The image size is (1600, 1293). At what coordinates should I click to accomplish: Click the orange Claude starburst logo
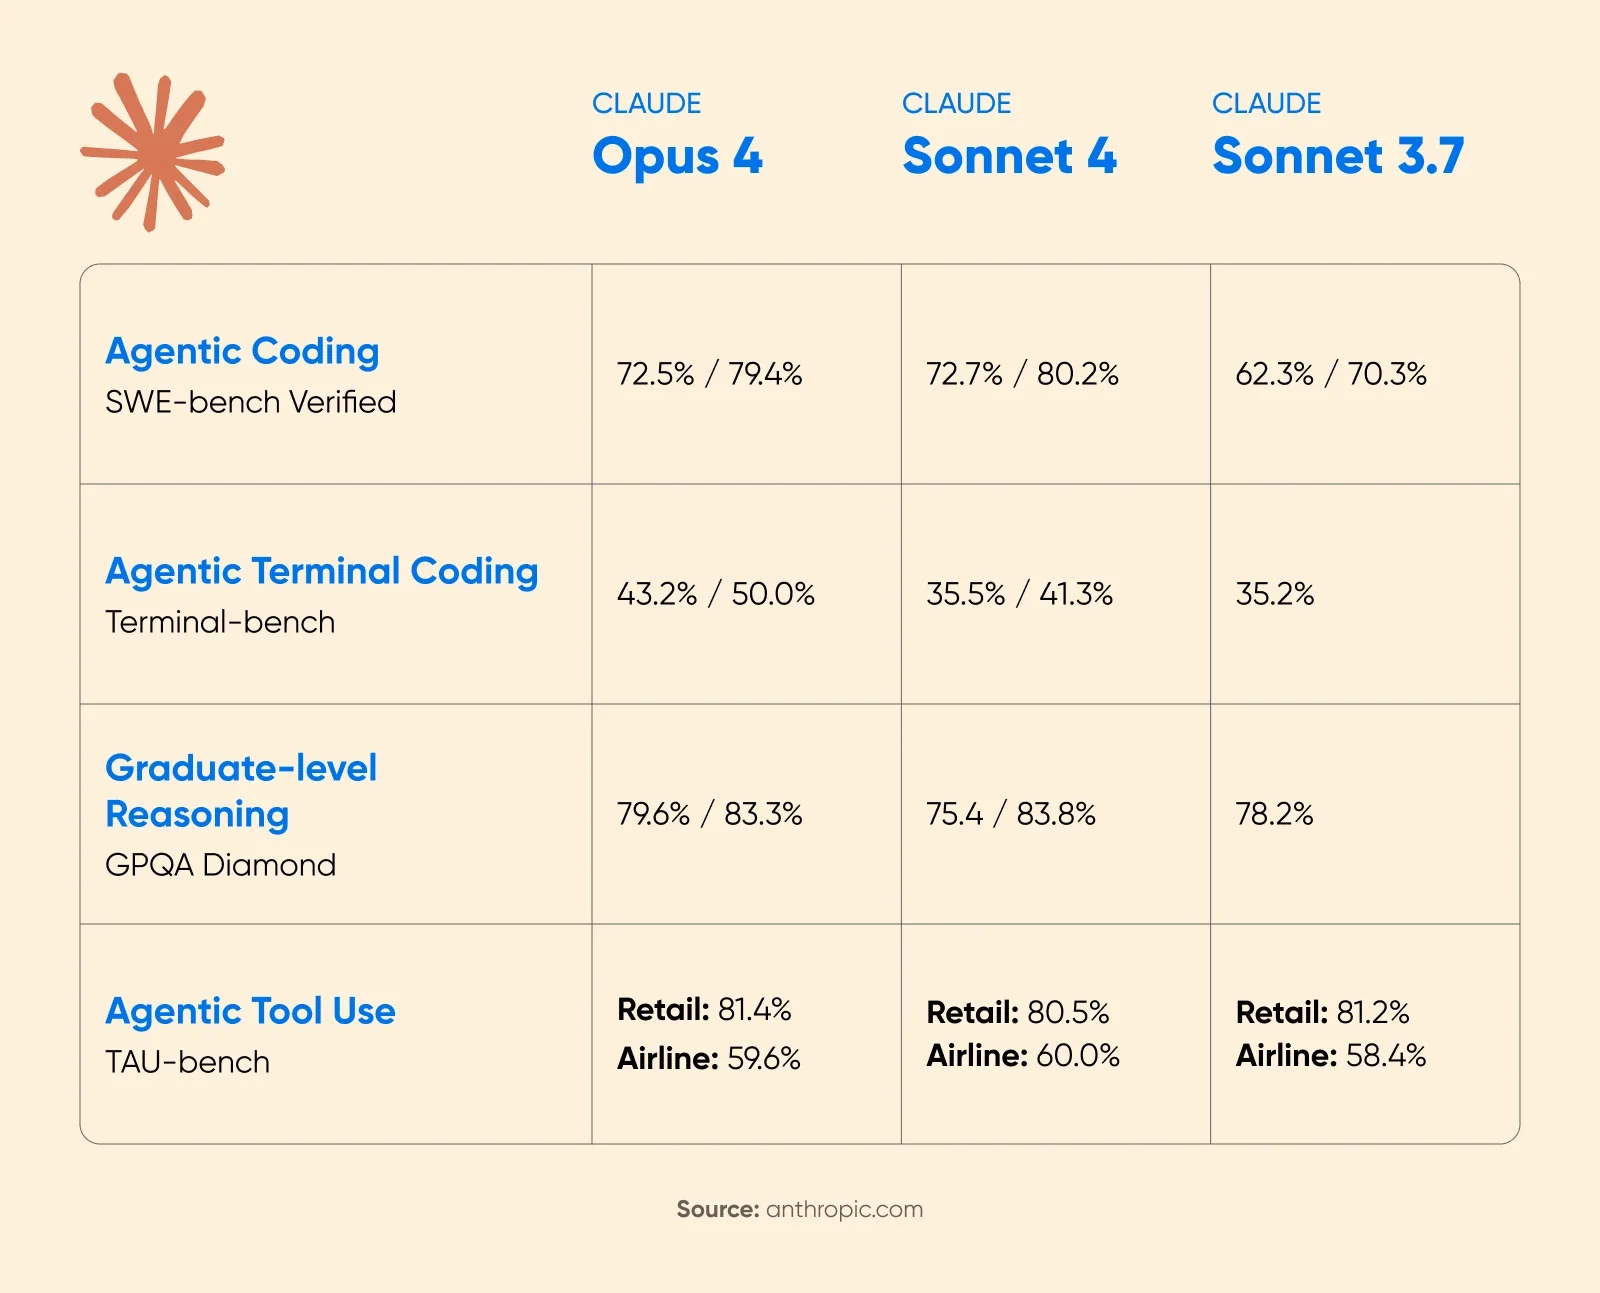pos(152,152)
